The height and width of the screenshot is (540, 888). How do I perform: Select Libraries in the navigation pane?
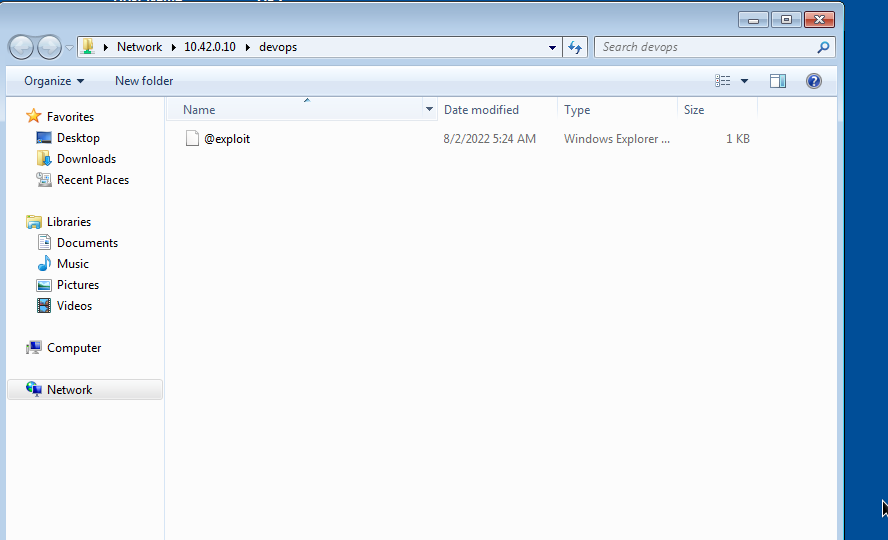69,221
